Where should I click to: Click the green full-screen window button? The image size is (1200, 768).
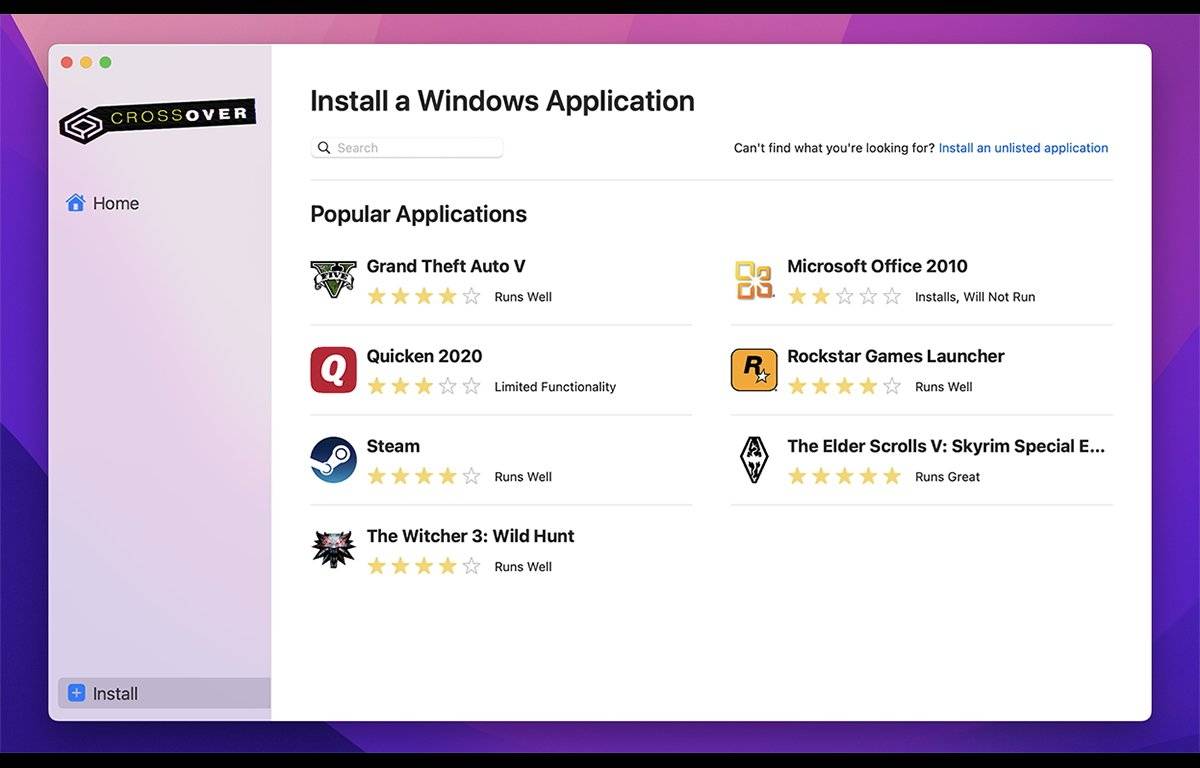[x=105, y=62]
